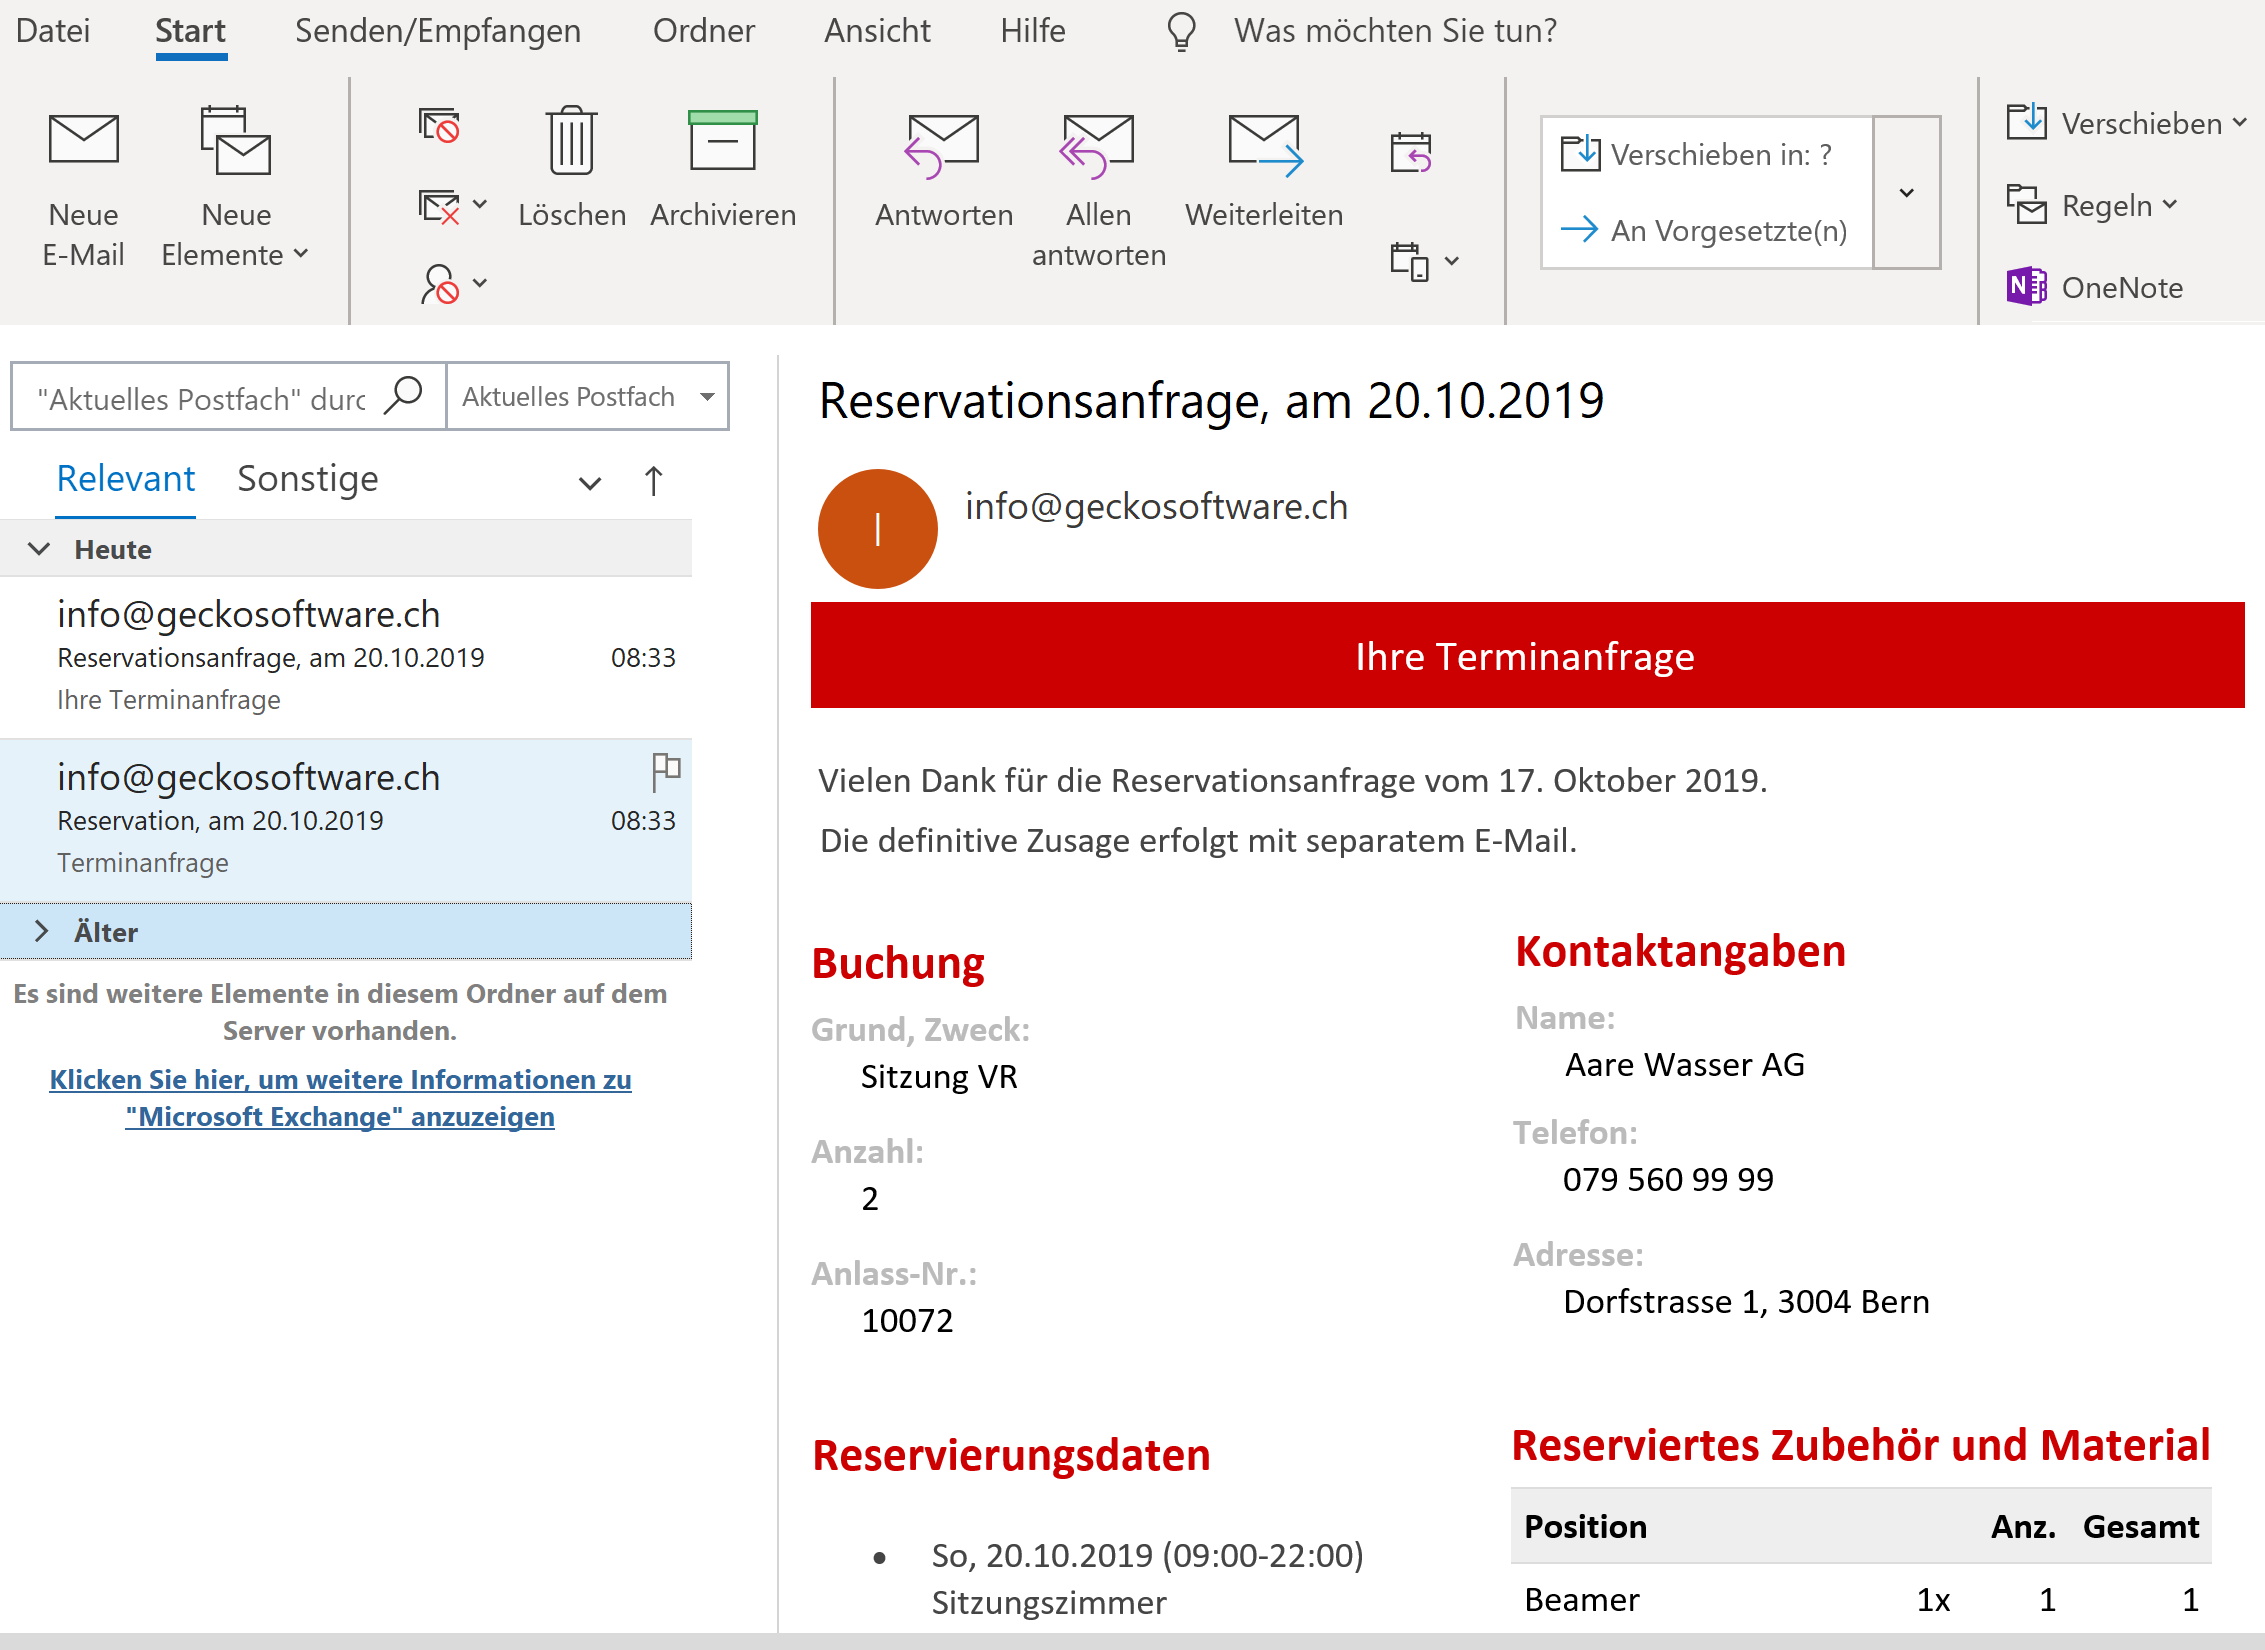
Task: Forward message with Weiterleiten
Action: pos(1264,170)
